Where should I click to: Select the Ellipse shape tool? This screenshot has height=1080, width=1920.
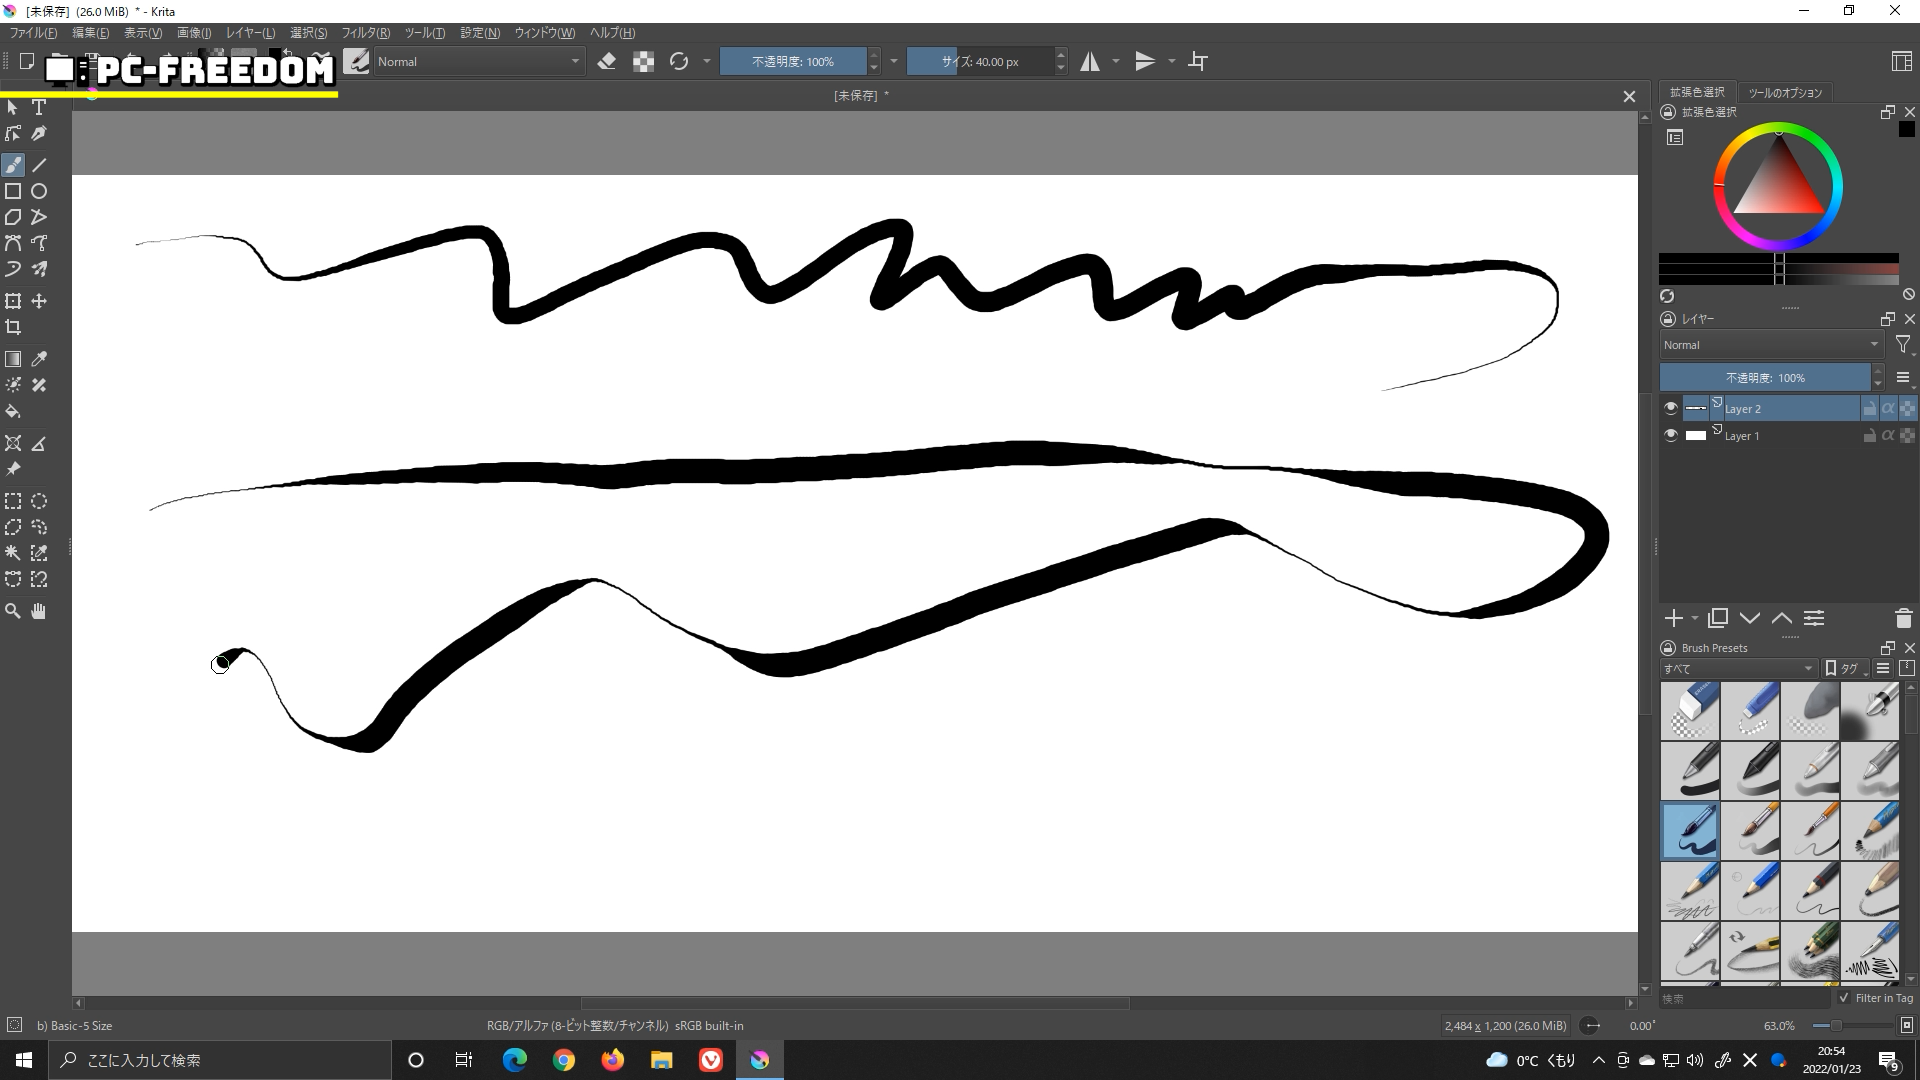(39, 191)
